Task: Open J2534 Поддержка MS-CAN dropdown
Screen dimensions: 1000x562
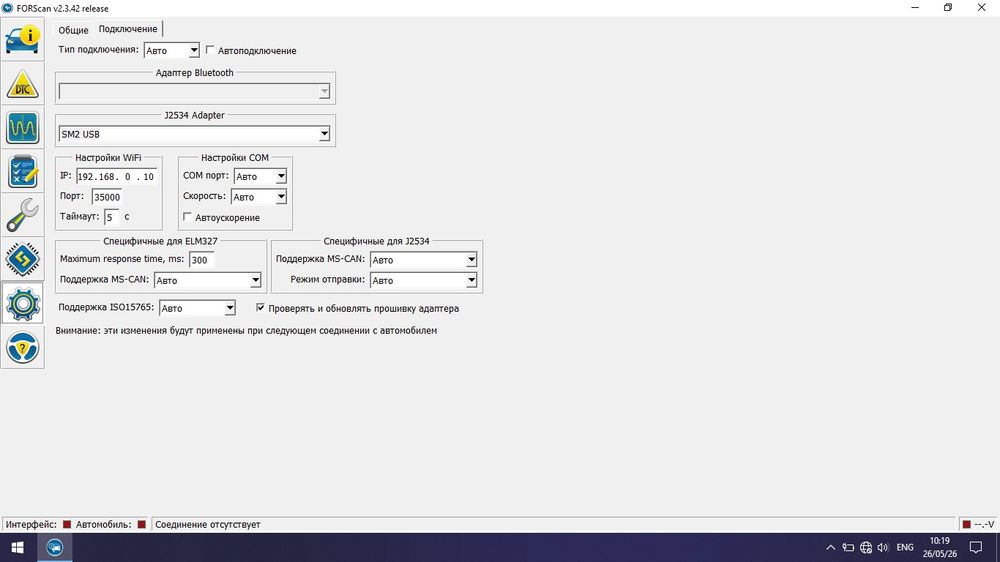Action: [423, 260]
